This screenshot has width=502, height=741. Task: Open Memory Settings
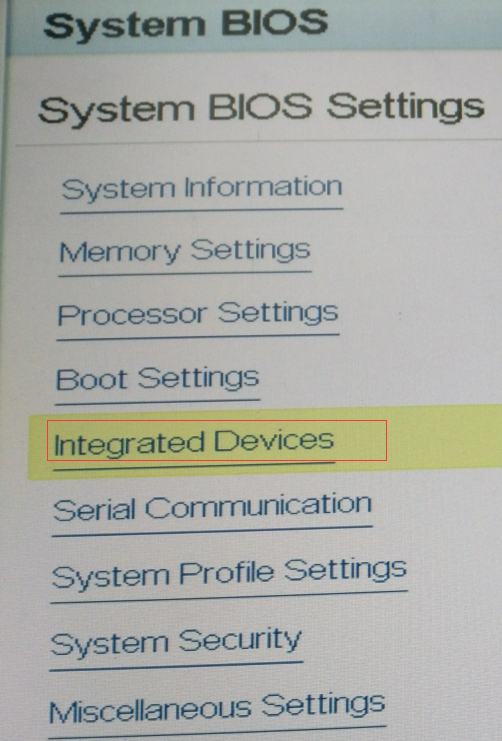[x=184, y=251]
